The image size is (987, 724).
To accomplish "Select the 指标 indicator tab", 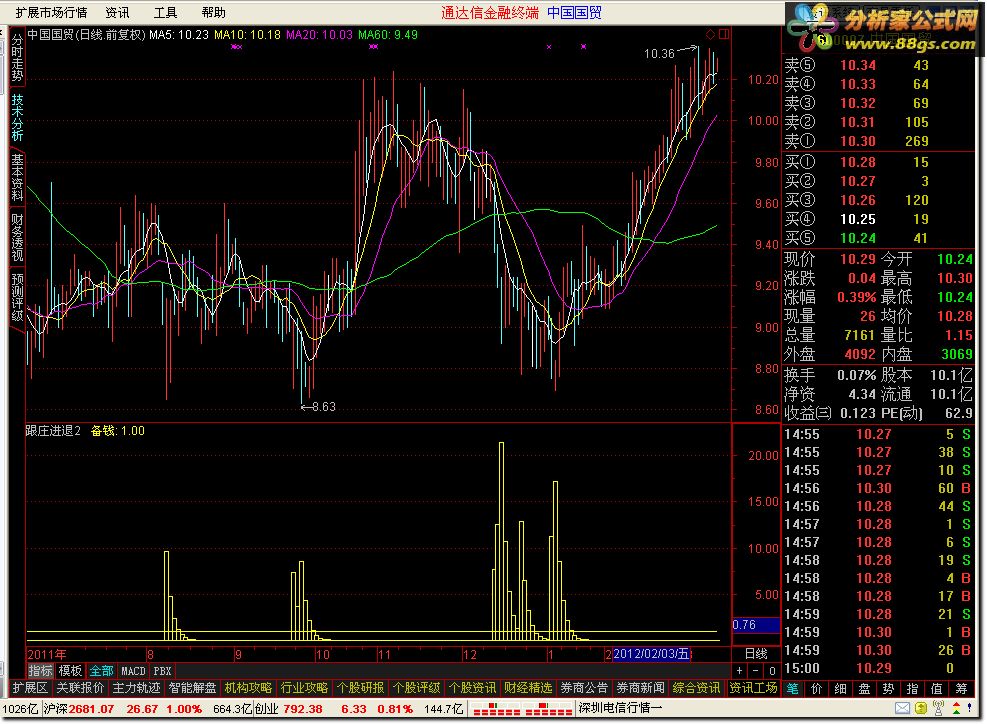I will tap(40, 671).
